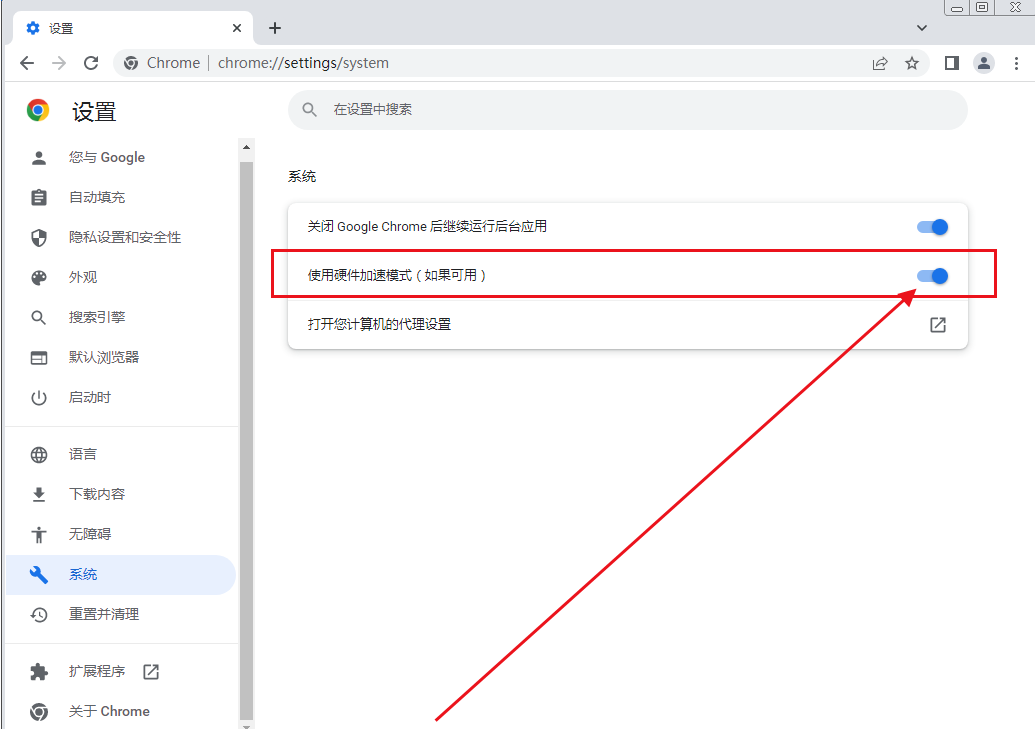The width and height of the screenshot is (1035, 729).
Task: Open the Chrome three-dot menu
Action: point(1016,63)
